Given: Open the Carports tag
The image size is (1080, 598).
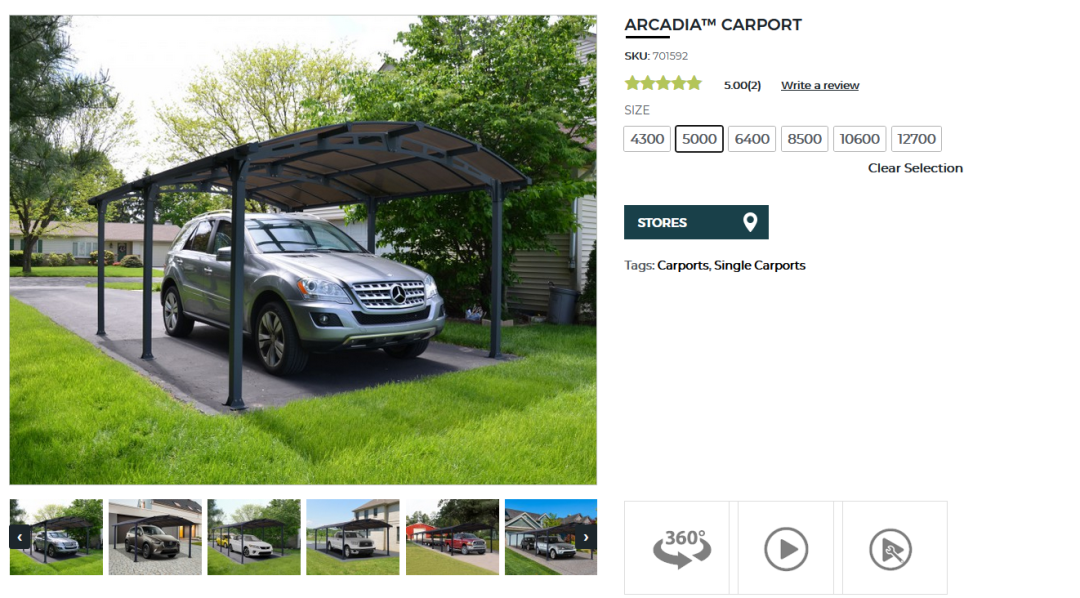Looking at the screenshot, I should [x=683, y=265].
